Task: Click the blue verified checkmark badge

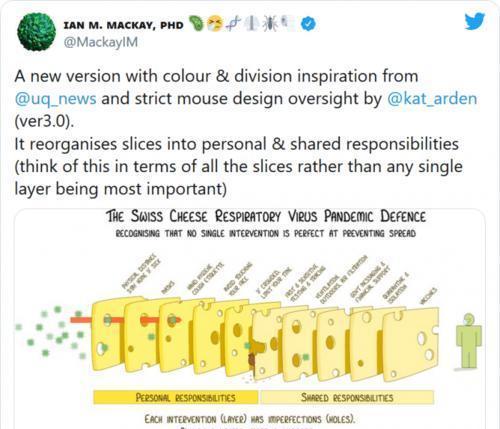Action: click(x=309, y=24)
